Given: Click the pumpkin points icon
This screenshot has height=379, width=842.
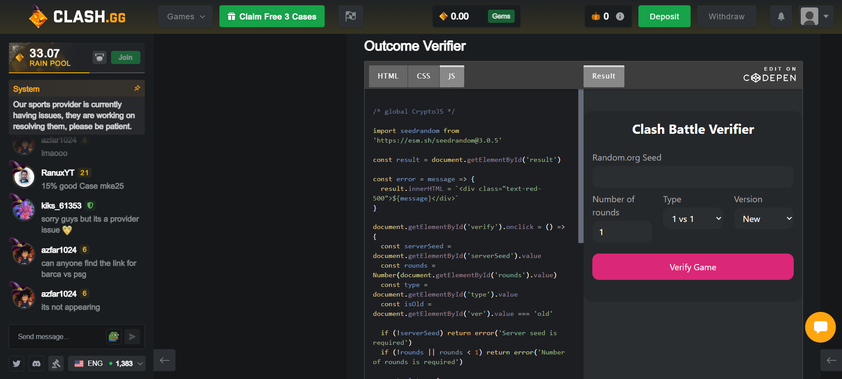Looking at the screenshot, I should point(595,17).
